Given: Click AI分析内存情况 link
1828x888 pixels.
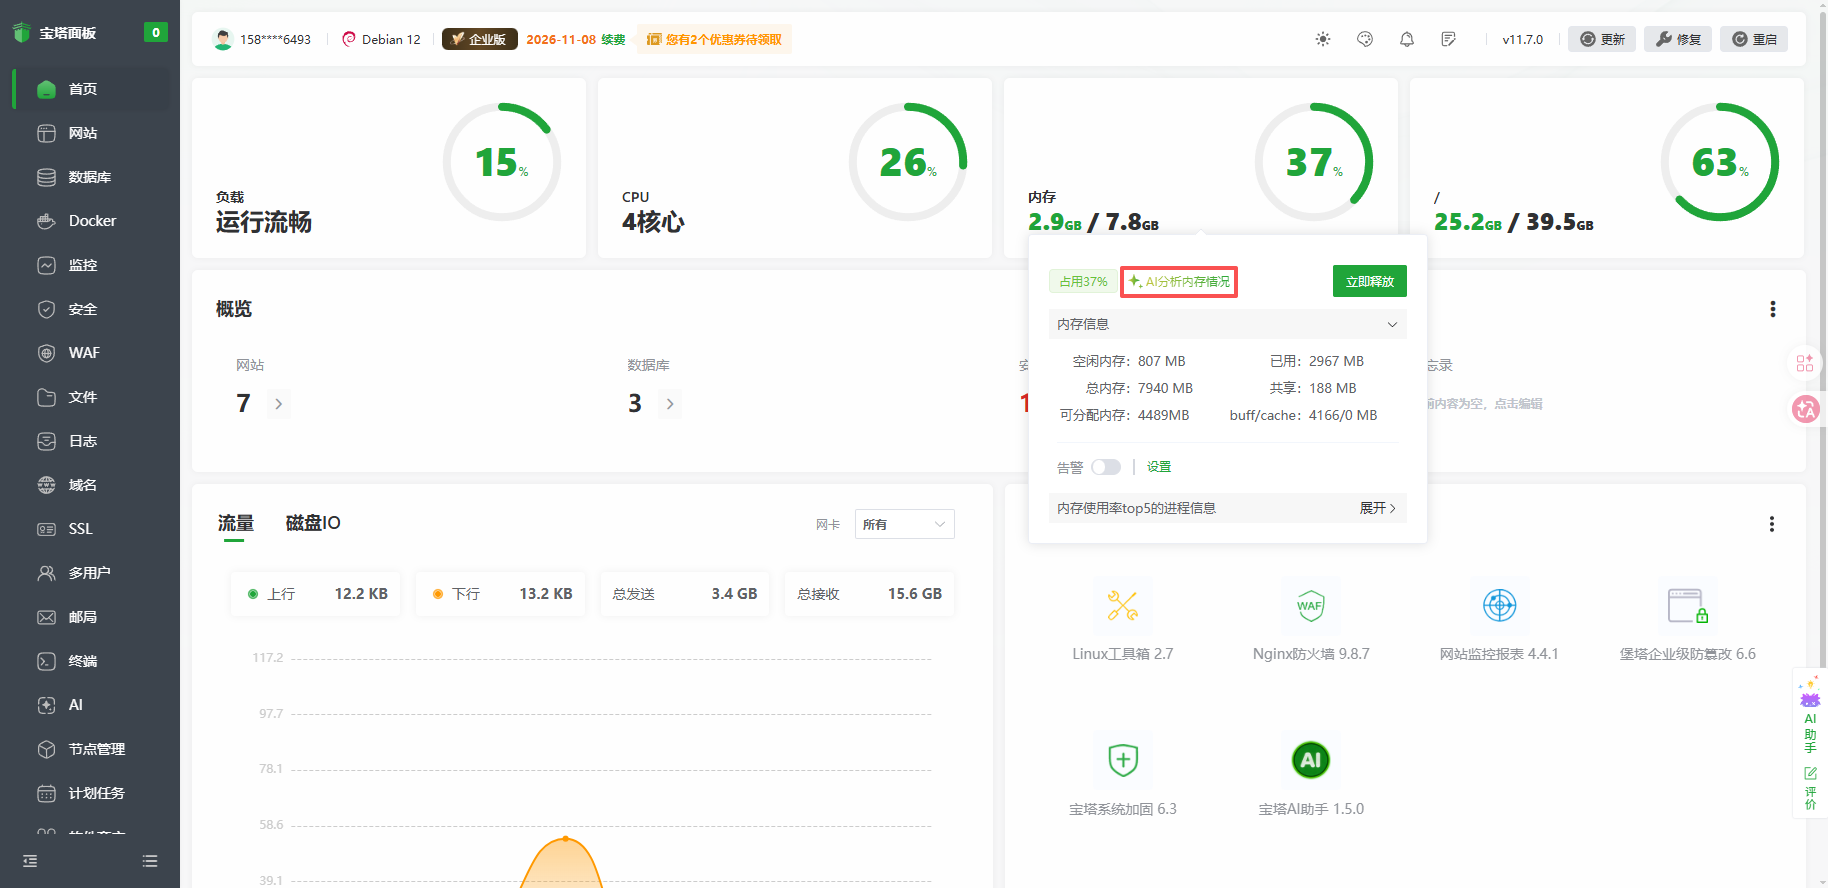Looking at the screenshot, I should coord(1179,282).
